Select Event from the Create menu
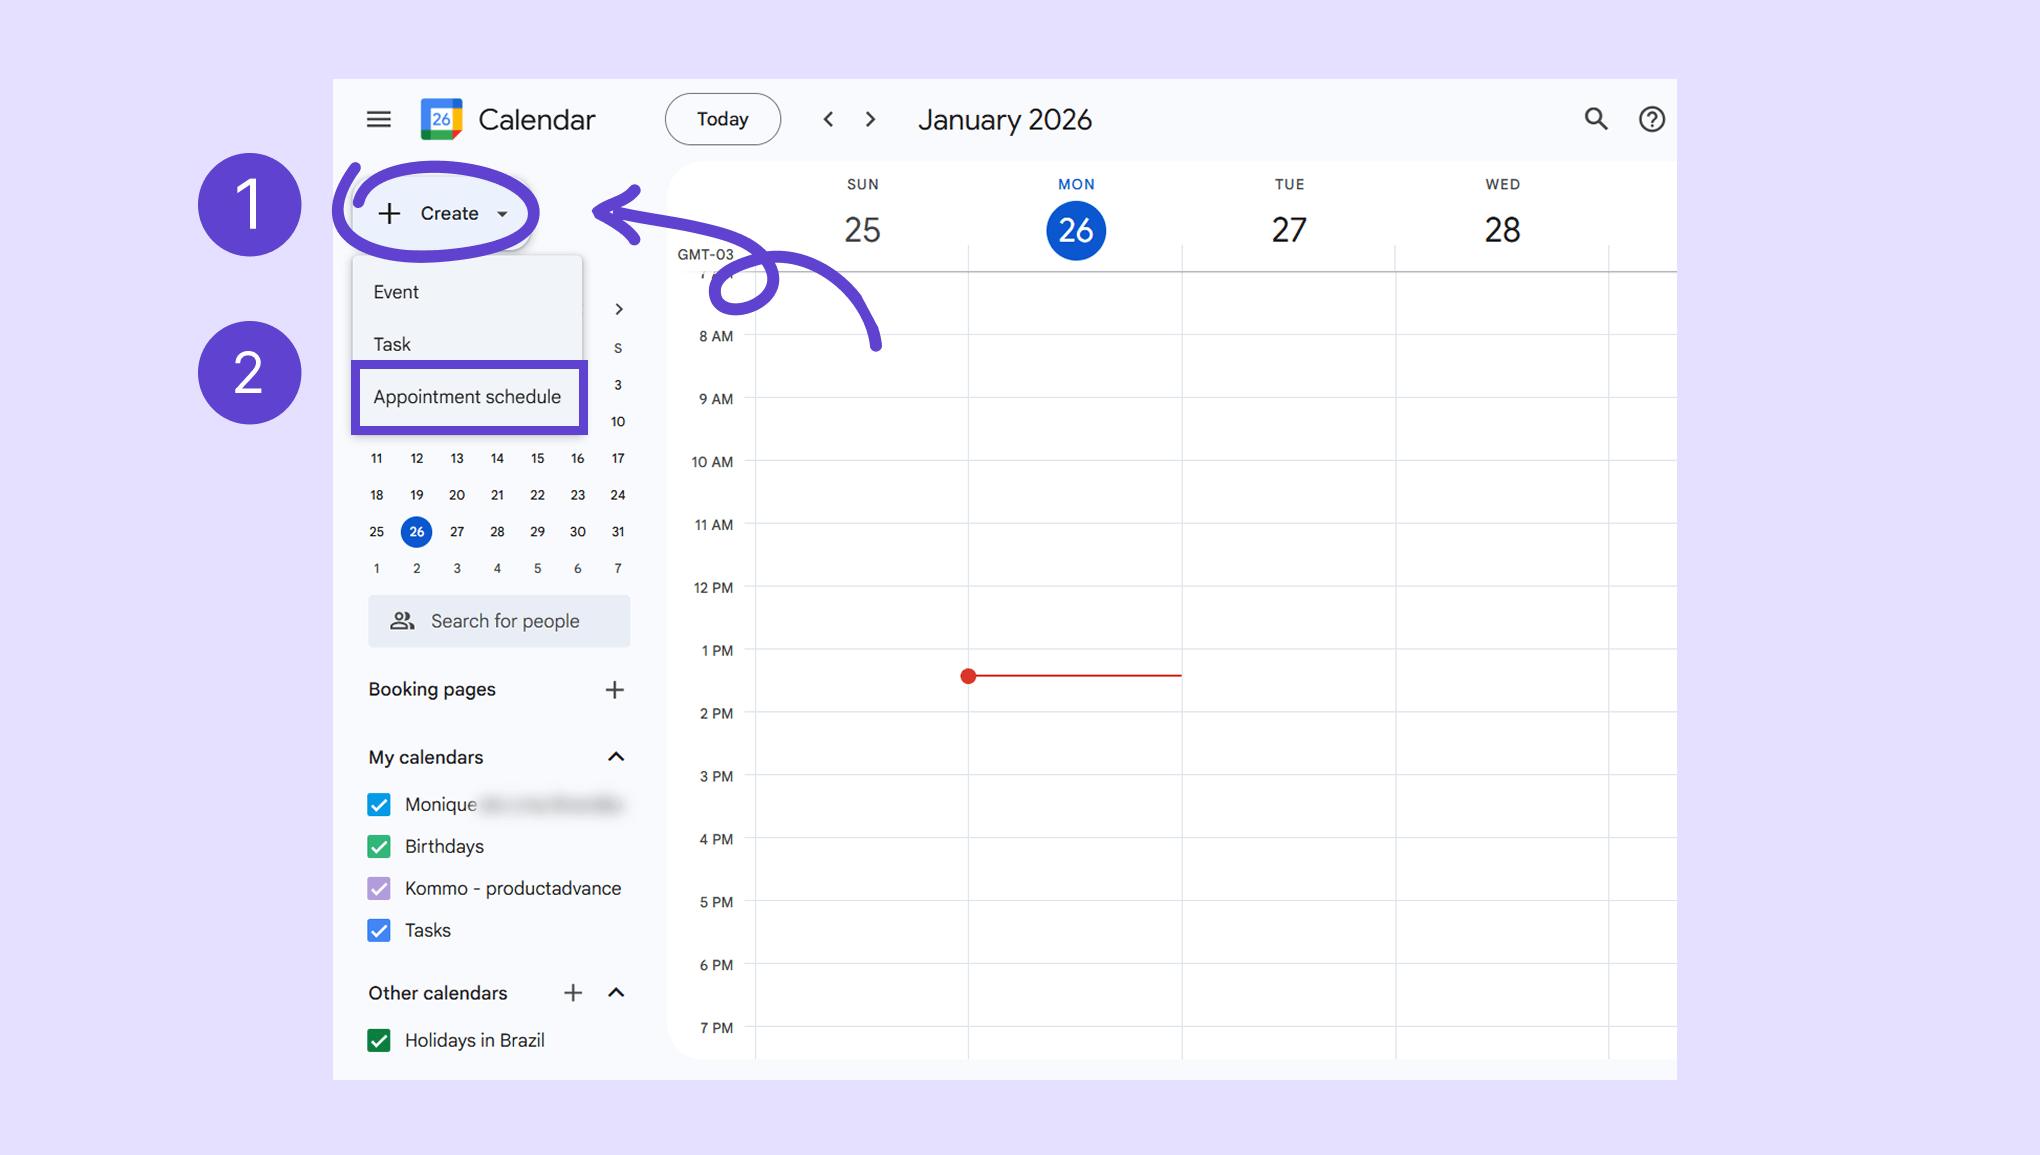The width and height of the screenshot is (2040, 1155). coord(396,292)
